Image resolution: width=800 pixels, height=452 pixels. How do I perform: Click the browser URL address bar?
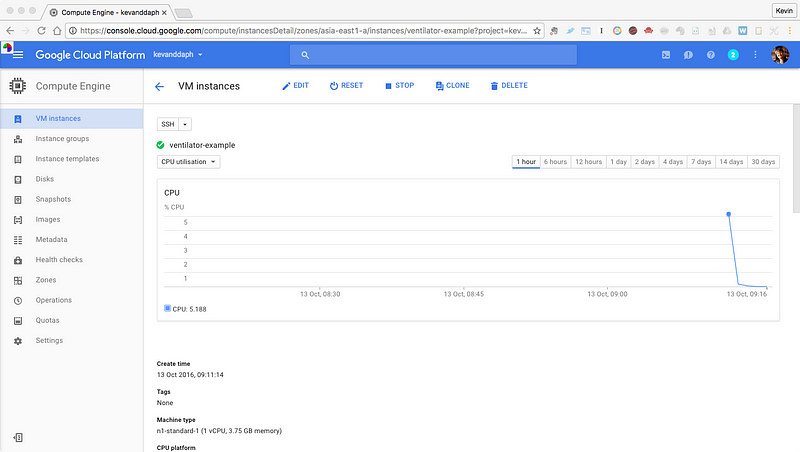click(x=304, y=31)
